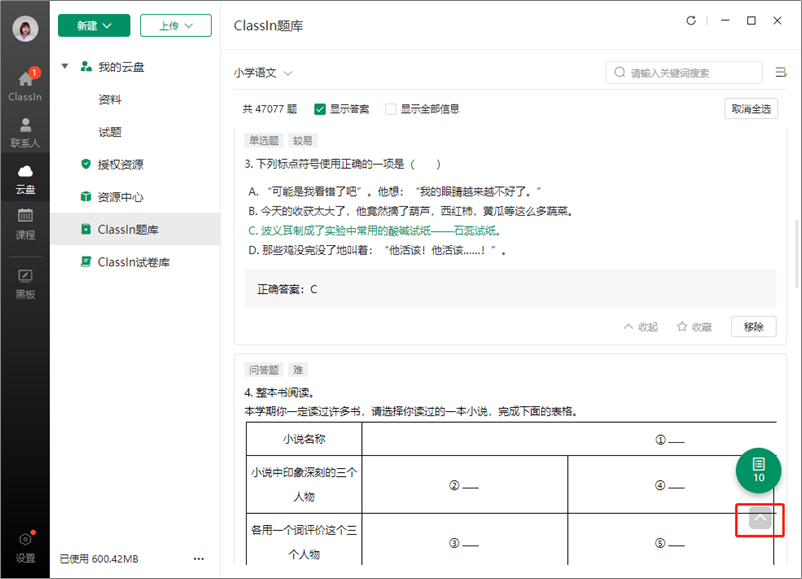802x579 pixels.
Task: Collapse question 3 with 收起
Action: click(x=641, y=327)
